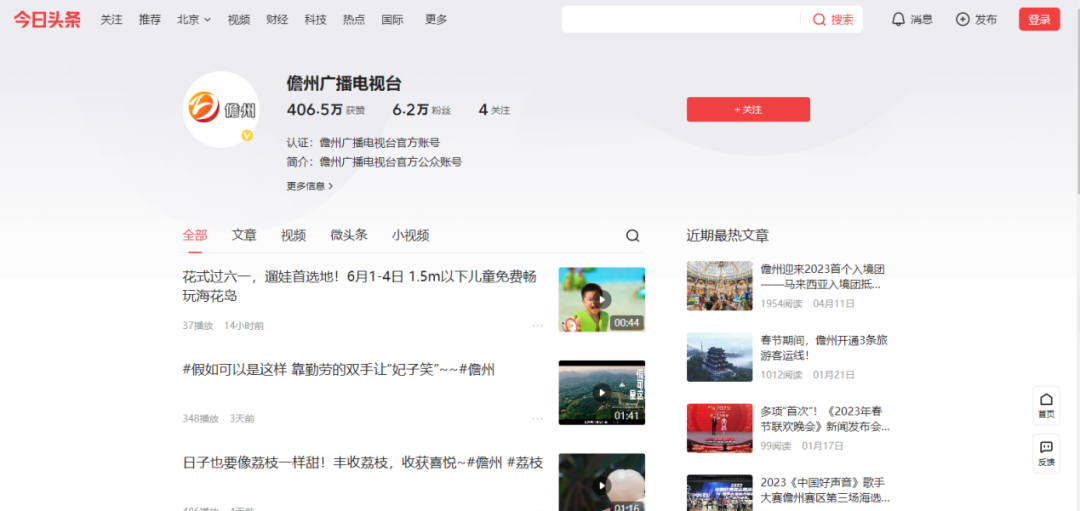Open hot article 春节期间 儋州开通3条旅游客运线
Image resolution: width=1080 pixels, height=511 pixels.
pos(824,348)
